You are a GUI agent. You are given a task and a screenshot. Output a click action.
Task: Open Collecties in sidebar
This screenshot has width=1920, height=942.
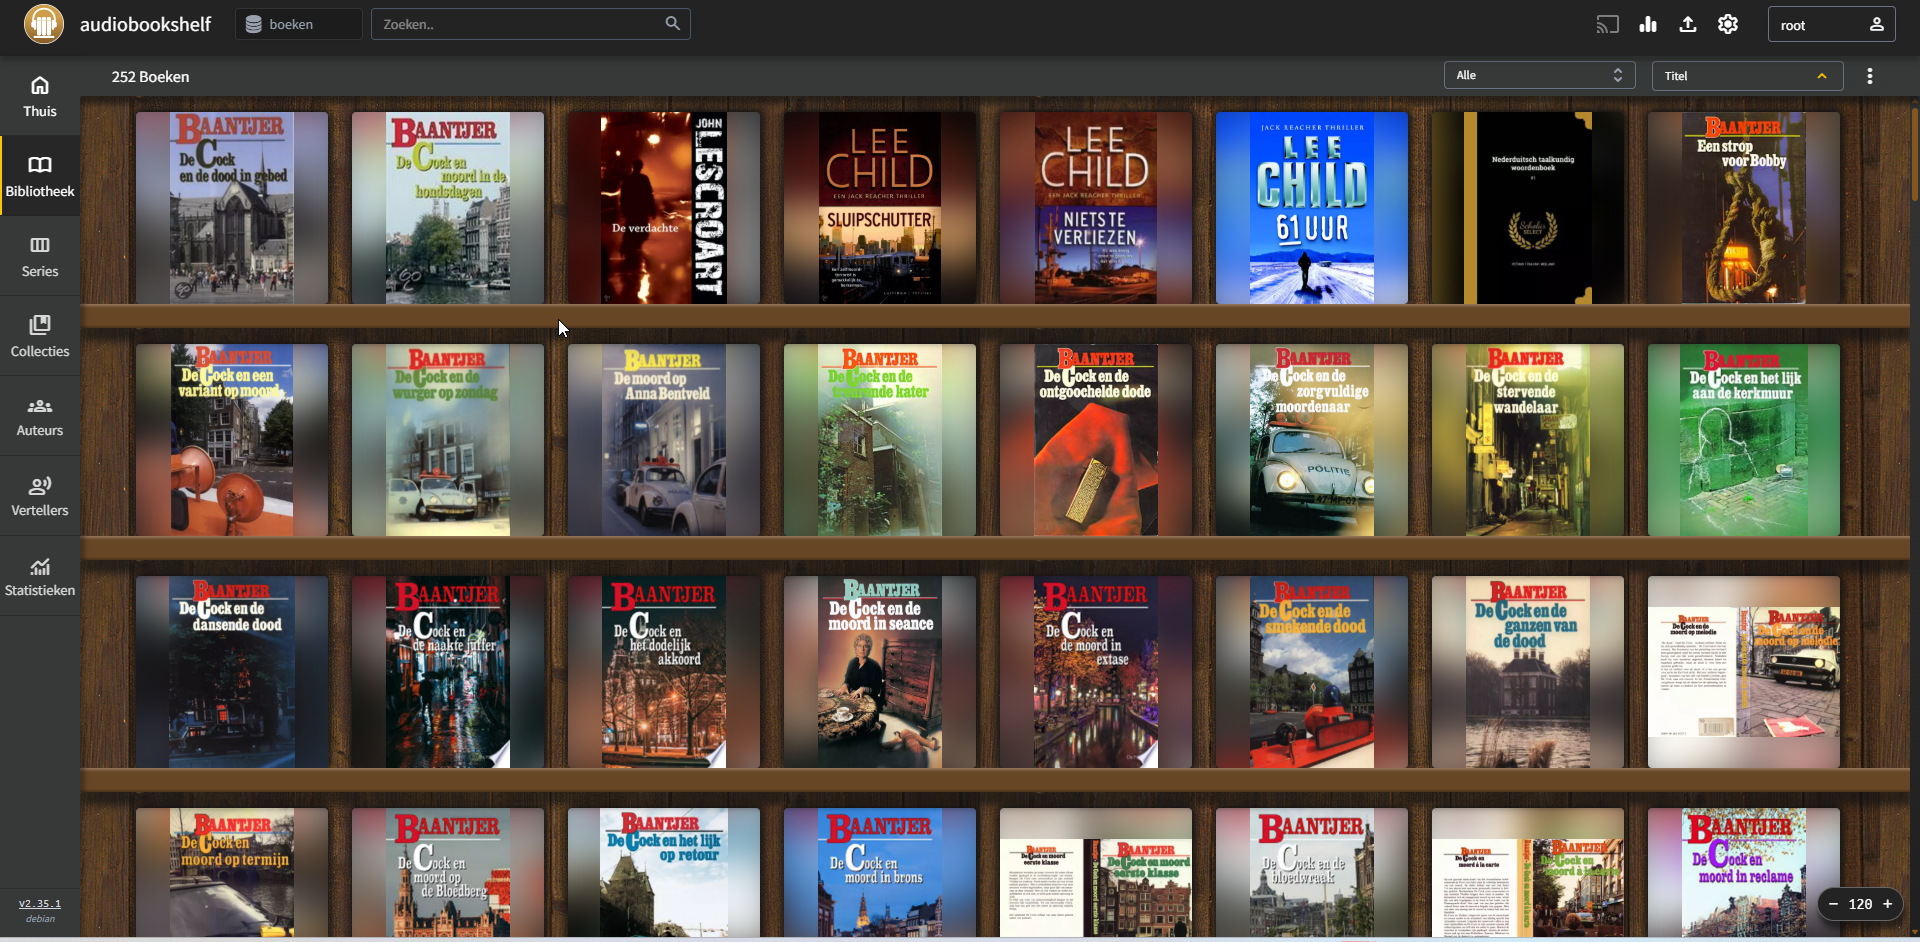[x=40, y=336]
